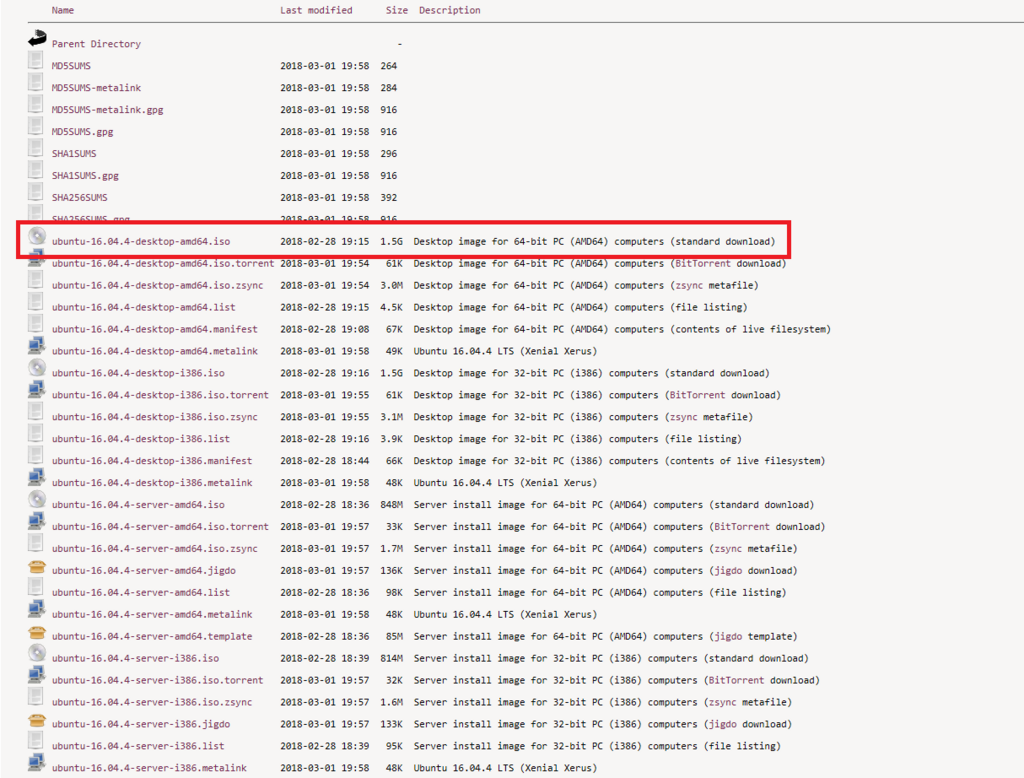Click the icon beside ubuntu-16.04.4-server-amd64.metalink
This screenshot has width=1024, height=778.
37,609
